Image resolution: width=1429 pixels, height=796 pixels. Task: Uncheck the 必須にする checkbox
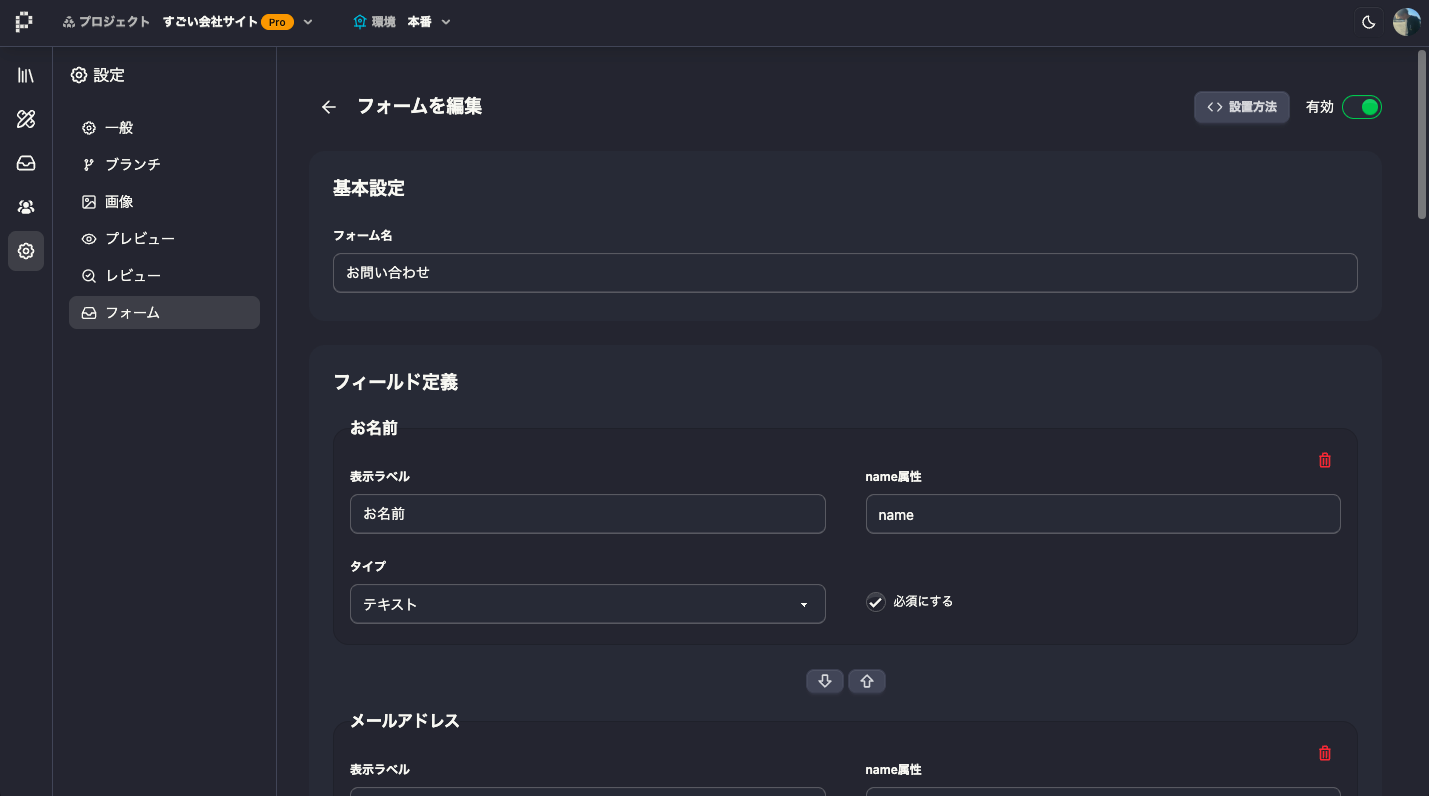(876, 602)
